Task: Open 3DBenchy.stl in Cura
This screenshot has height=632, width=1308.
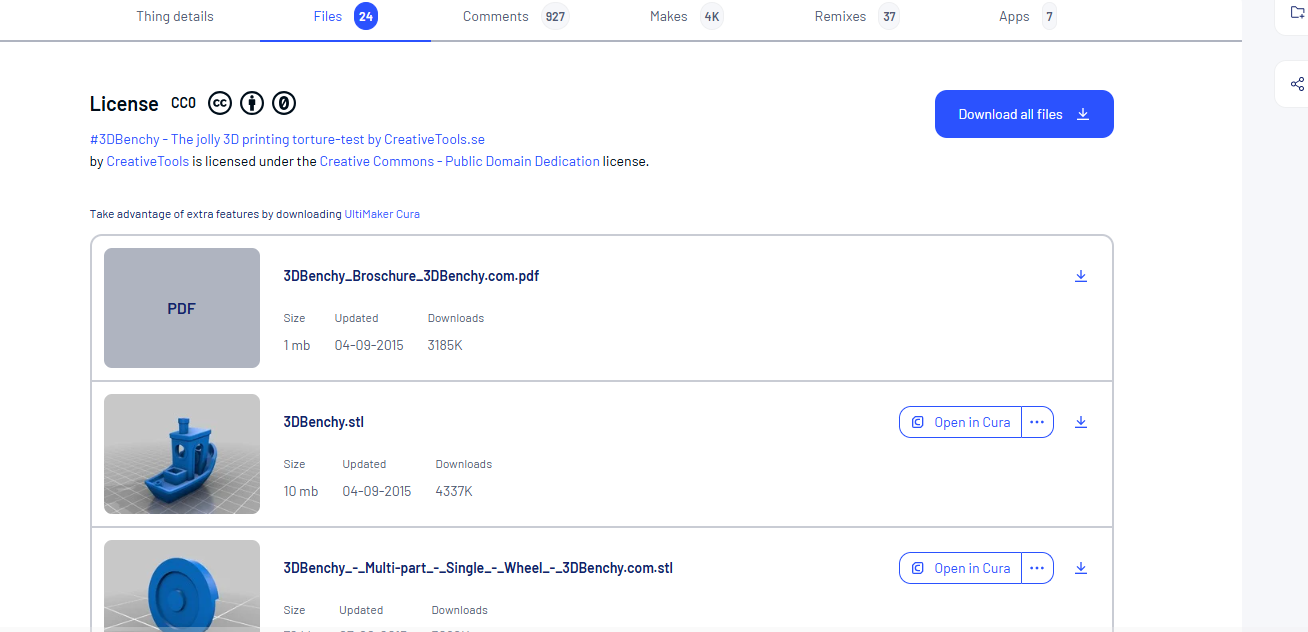Action: [961, 422]
